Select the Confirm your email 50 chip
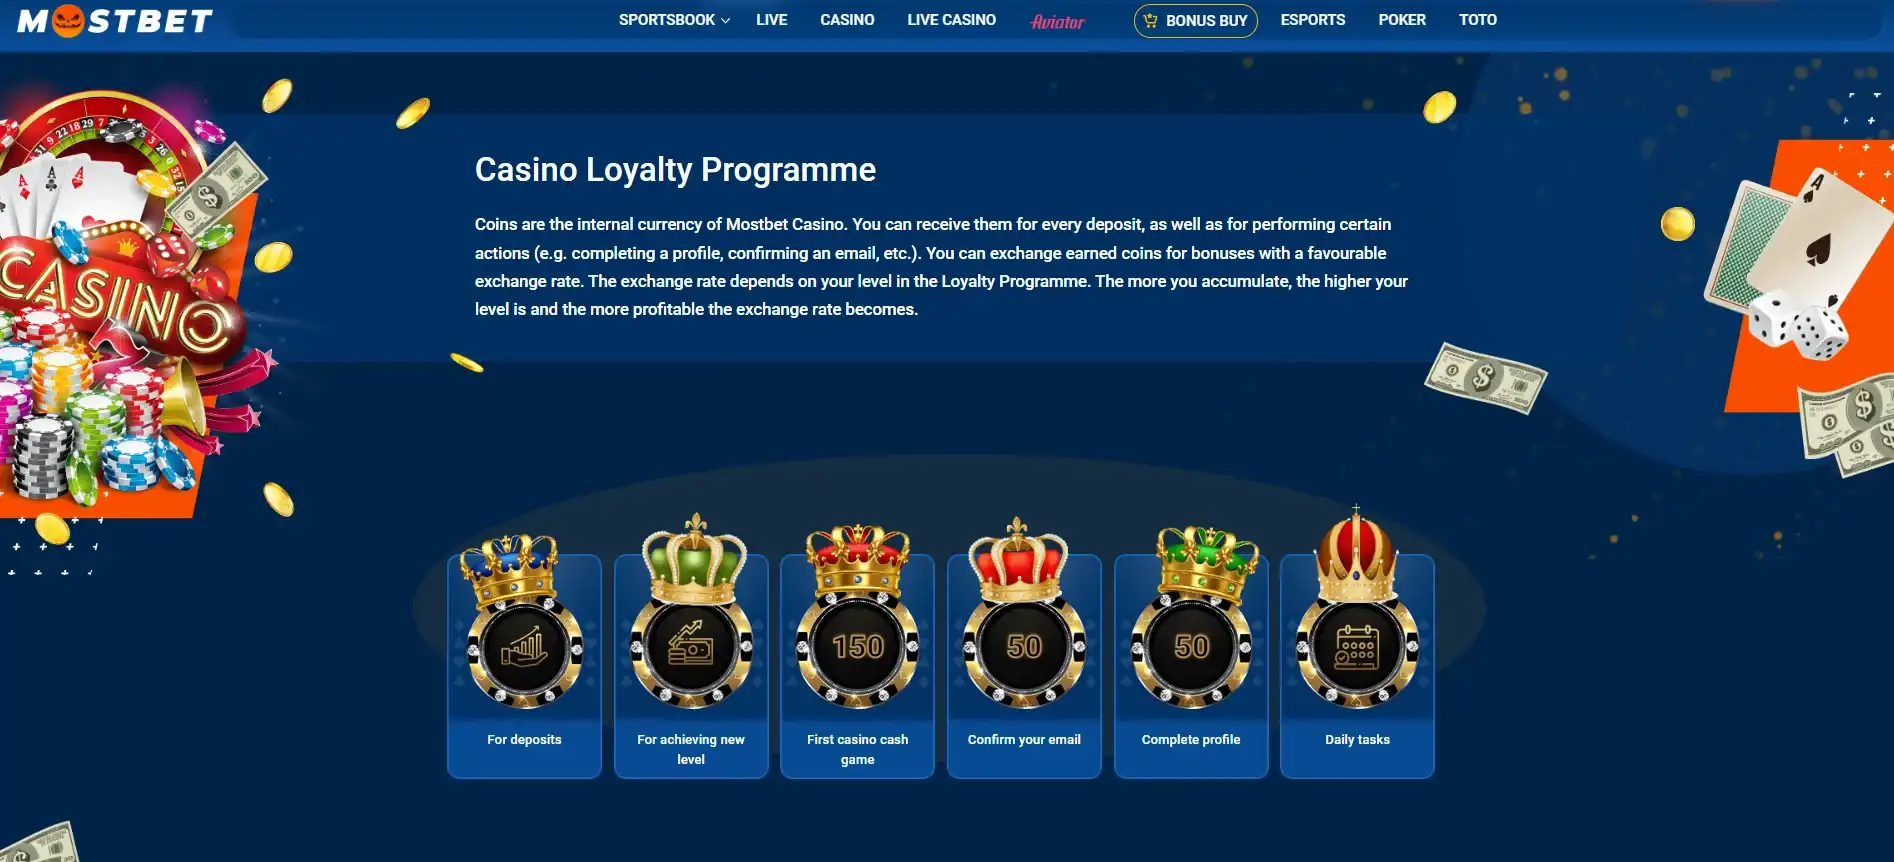Screen dimensions: 1894x862 click(x=1024, y=650)
